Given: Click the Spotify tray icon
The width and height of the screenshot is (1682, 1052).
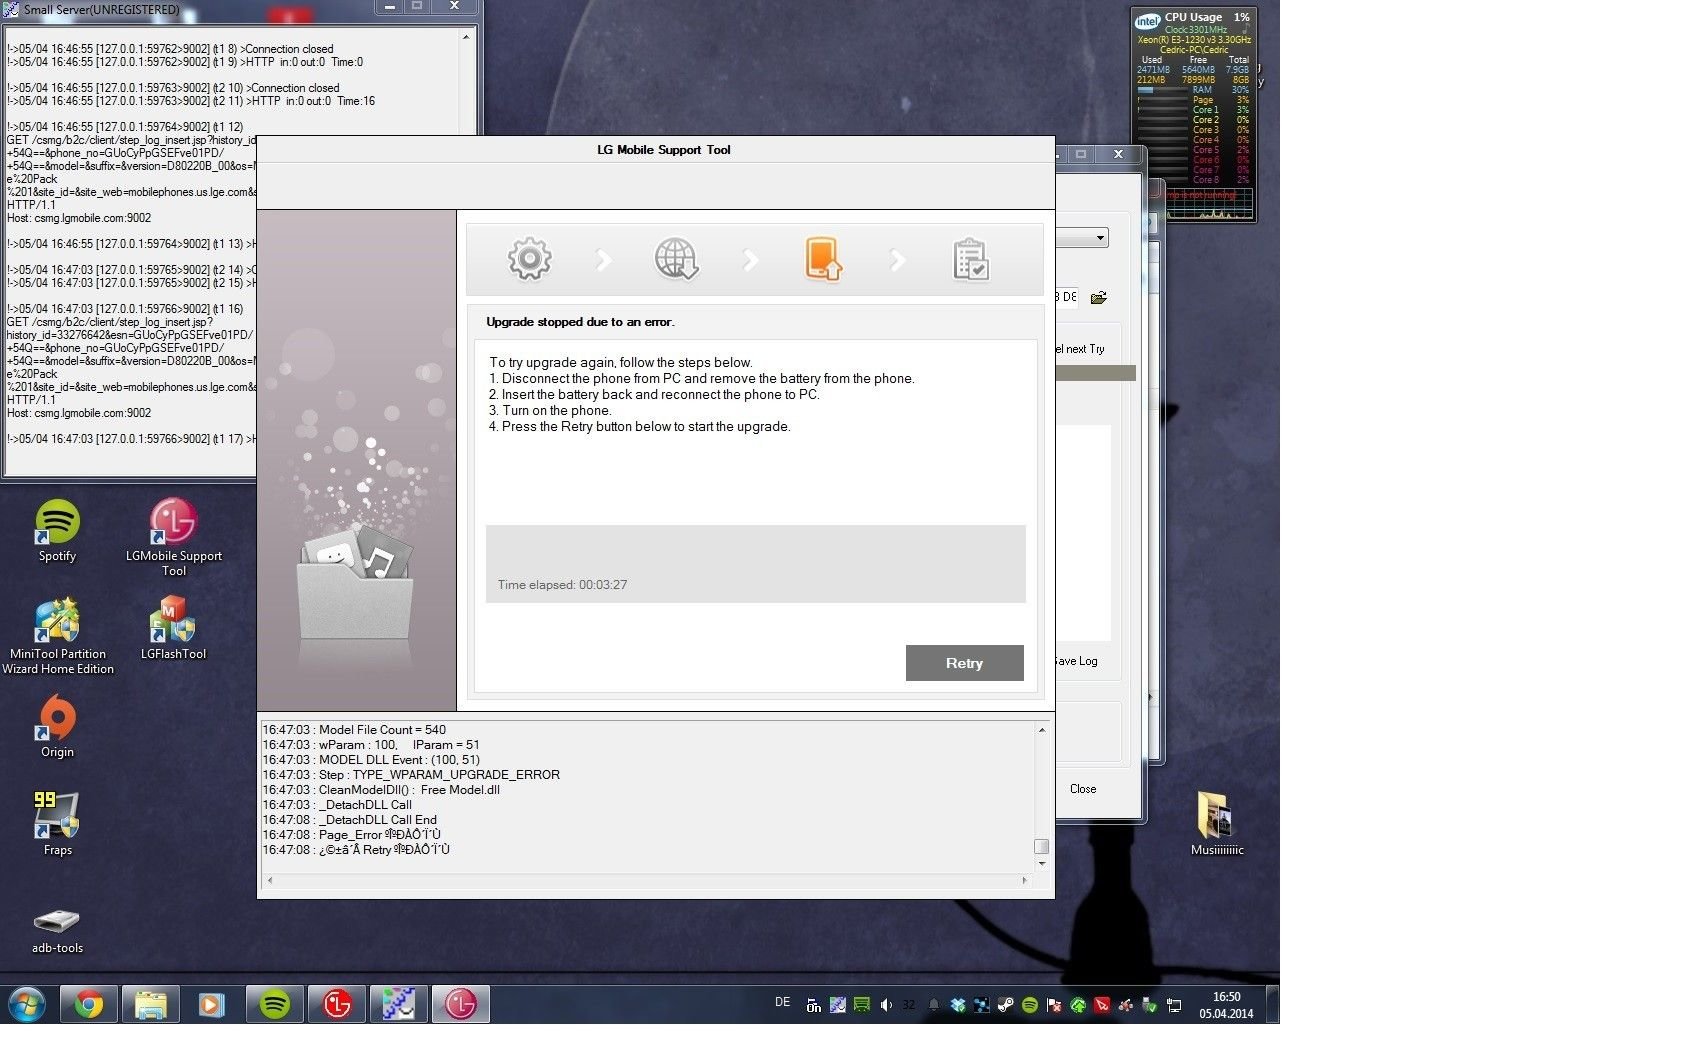Looking at the screenshot, I should pos(1030,1005).
